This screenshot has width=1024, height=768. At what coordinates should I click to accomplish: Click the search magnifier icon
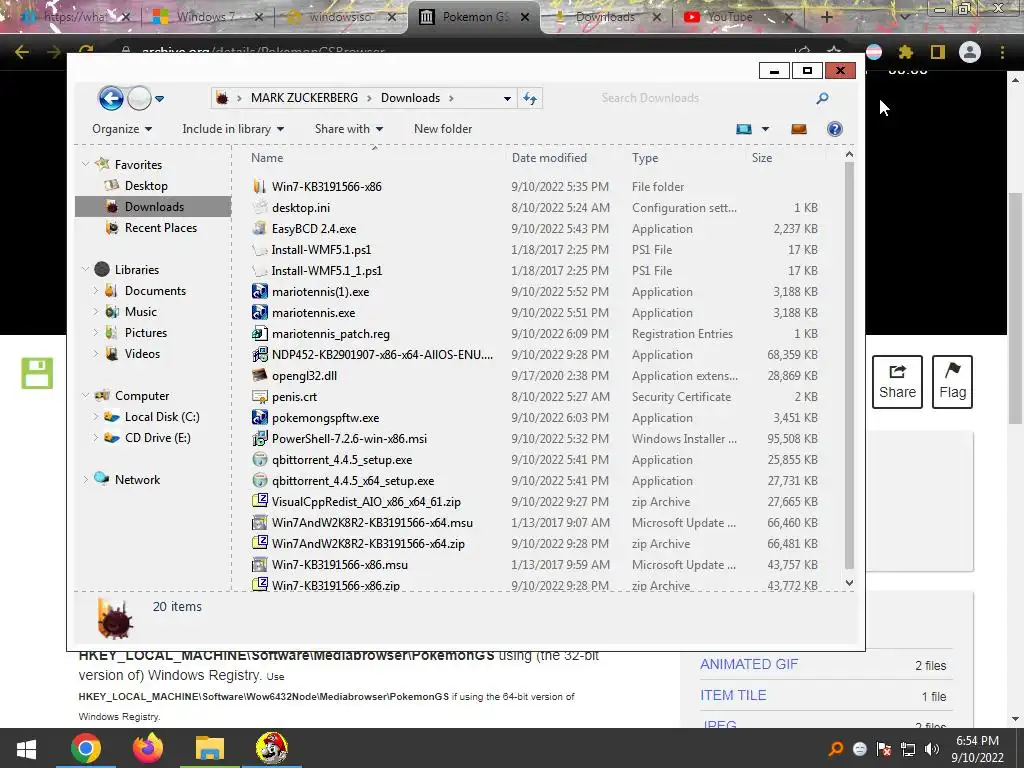[x=822, y=98]
